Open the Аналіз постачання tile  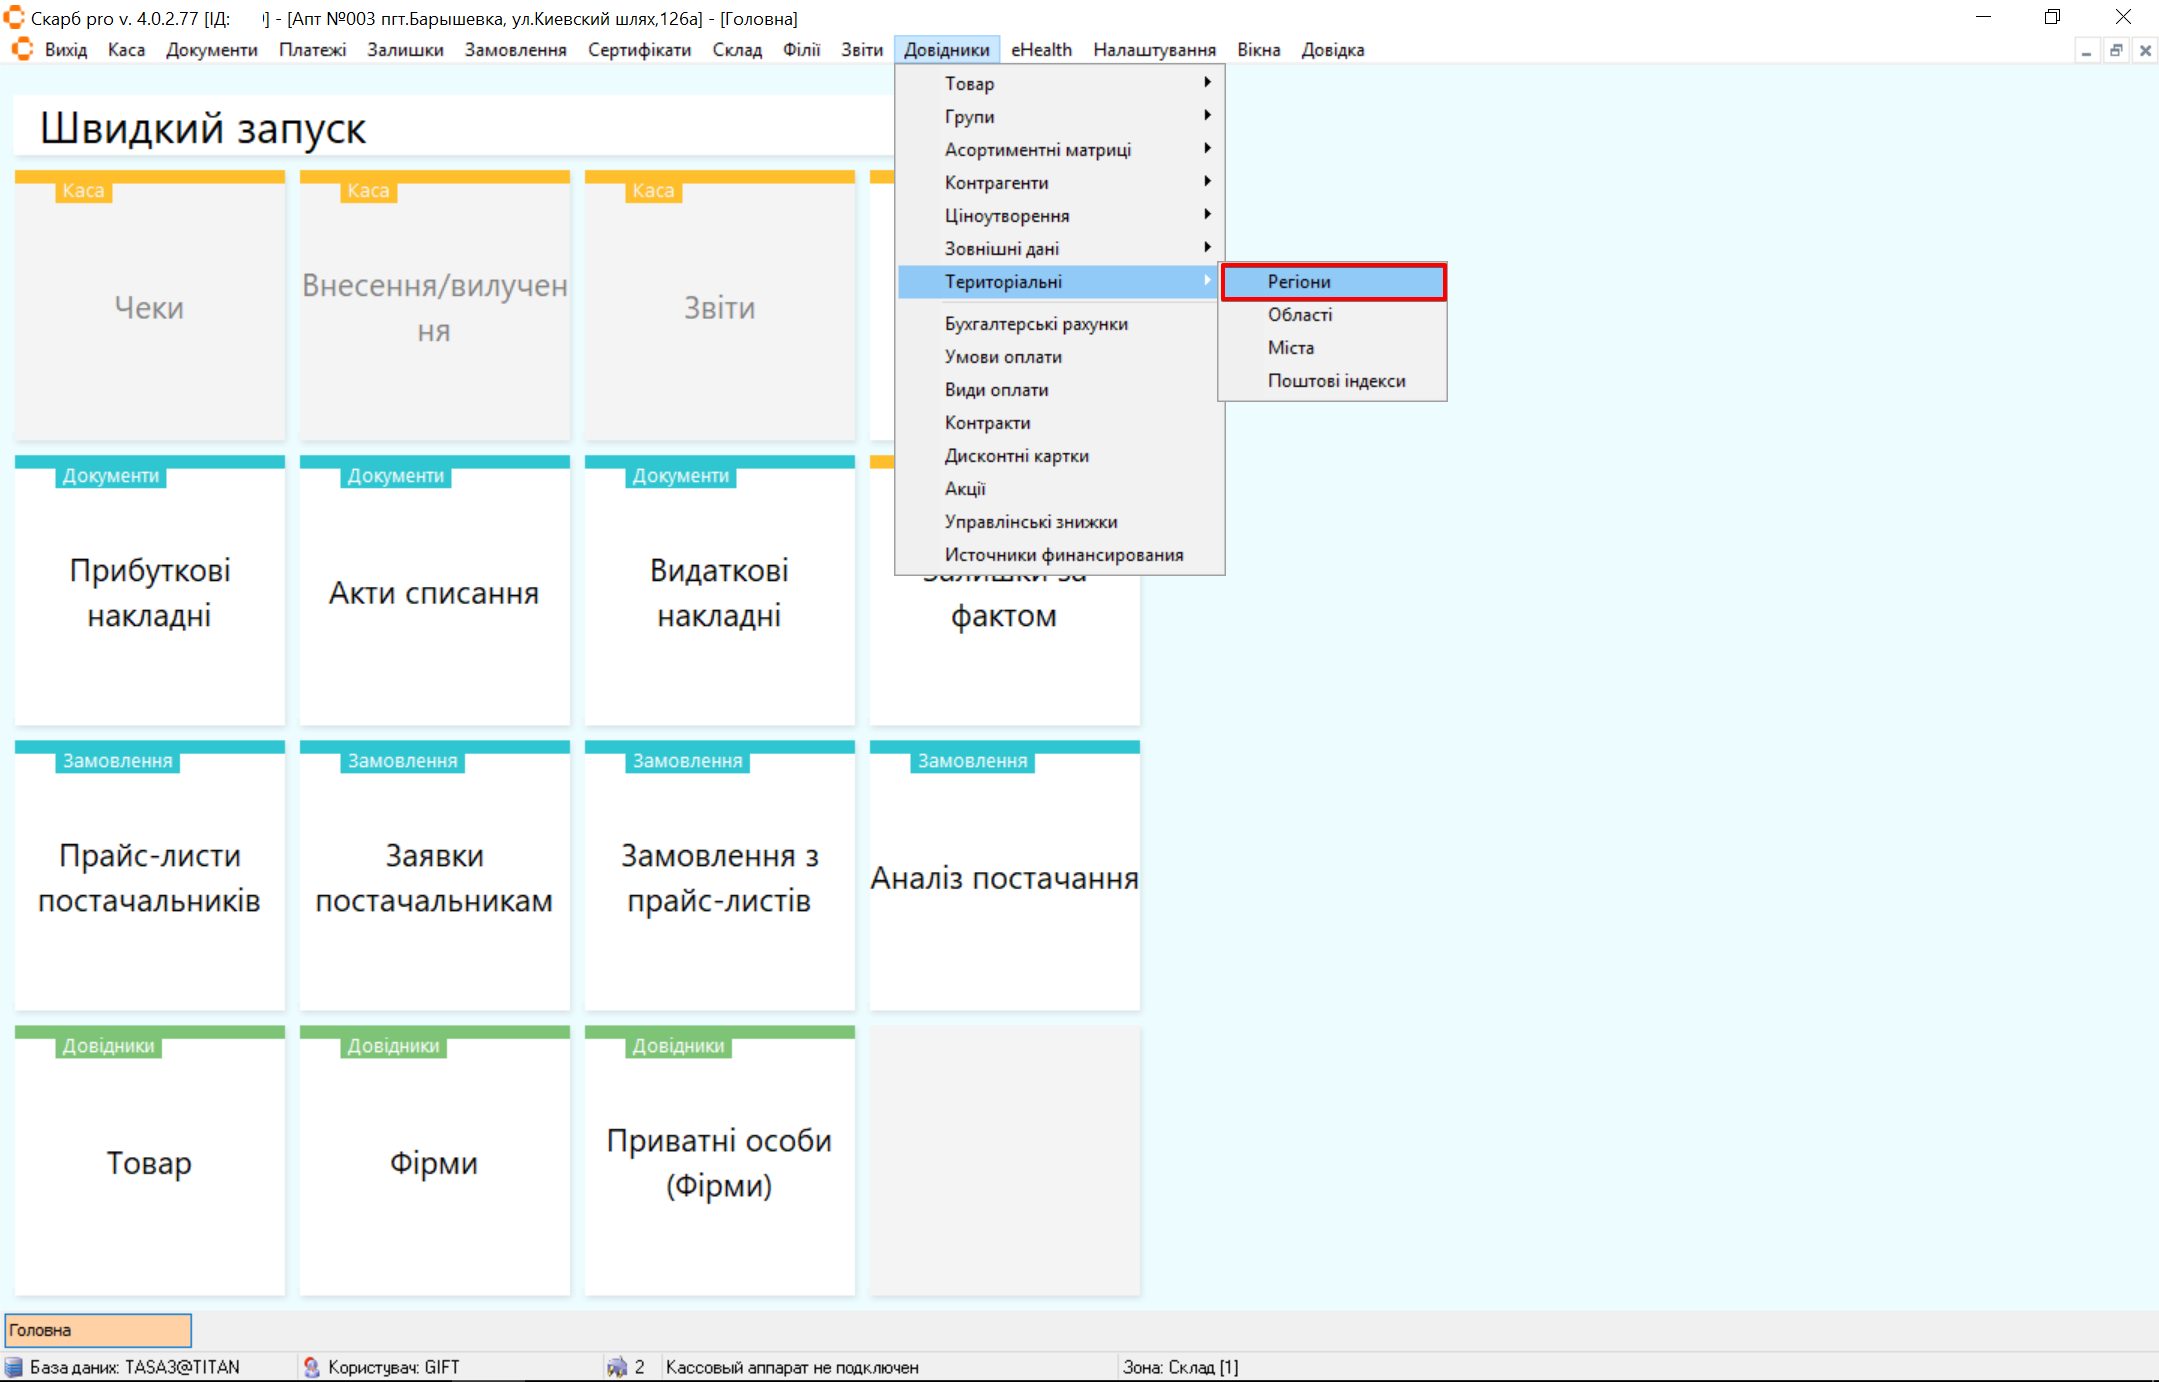point(1004,877)
